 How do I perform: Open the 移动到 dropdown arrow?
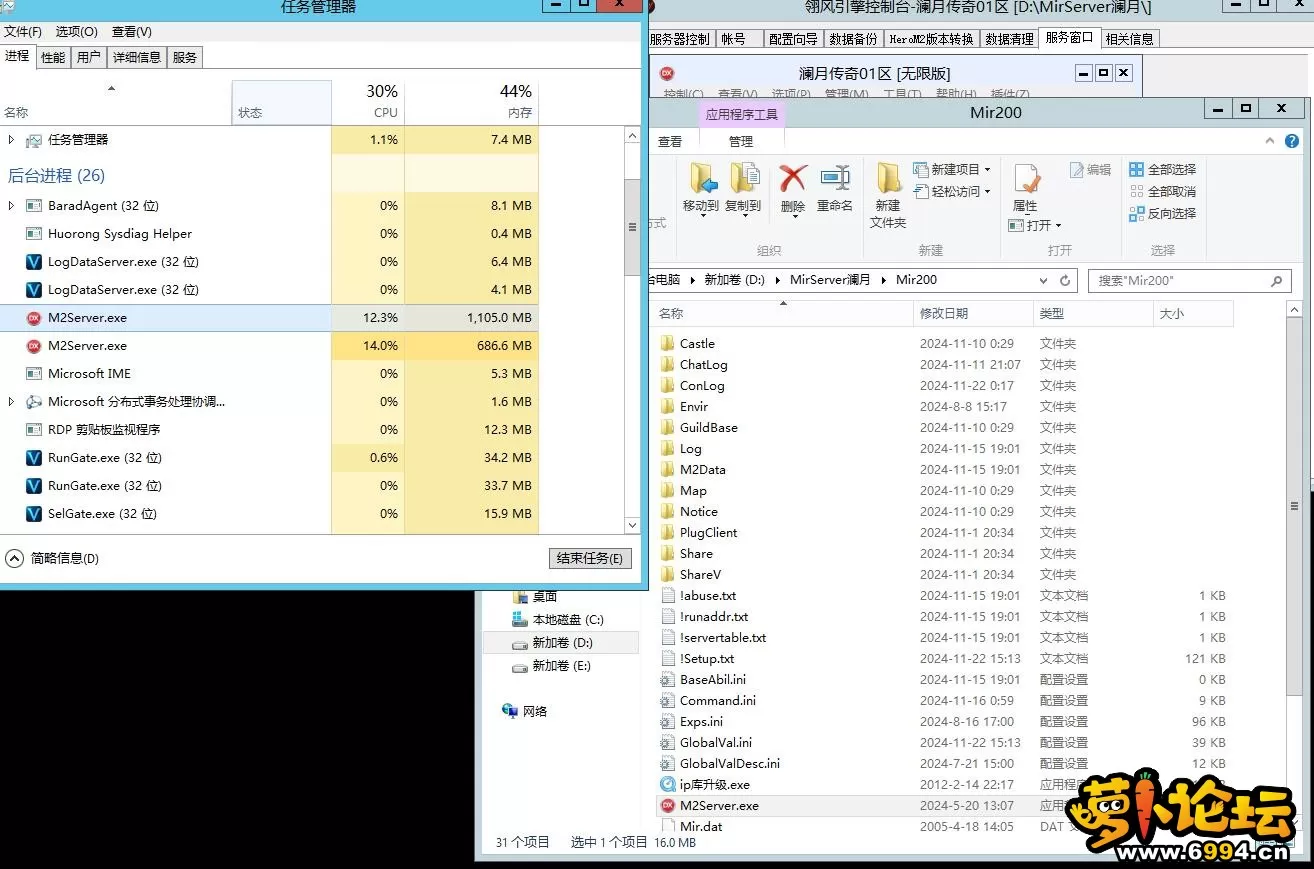click(703, 215)
